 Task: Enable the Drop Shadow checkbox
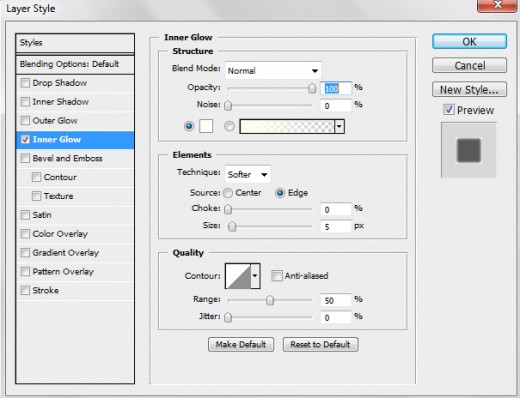click(x=25, y=83)
